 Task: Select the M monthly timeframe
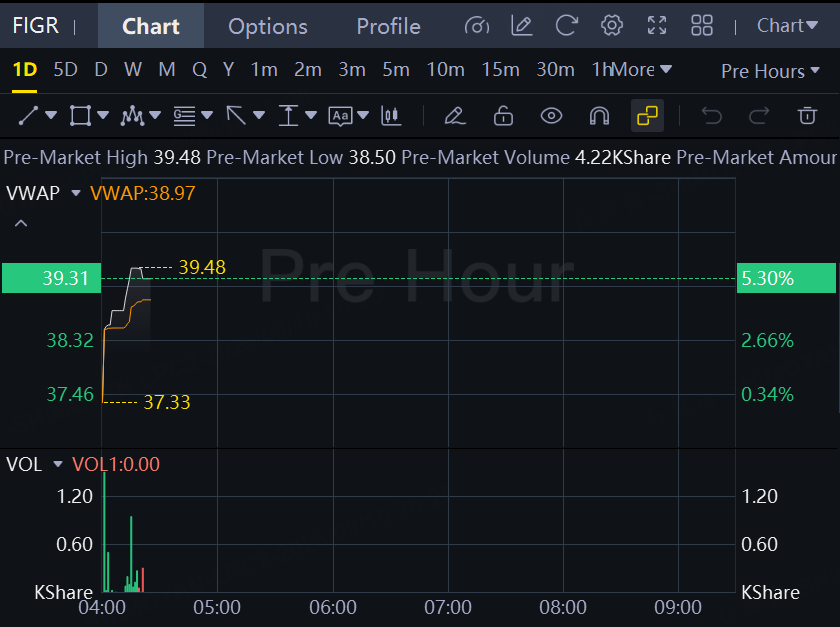pyautogui.click(x=167, y=70)
